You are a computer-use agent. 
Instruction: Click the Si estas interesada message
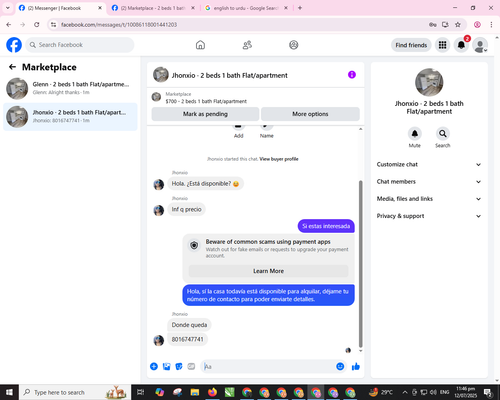(326, 226)
